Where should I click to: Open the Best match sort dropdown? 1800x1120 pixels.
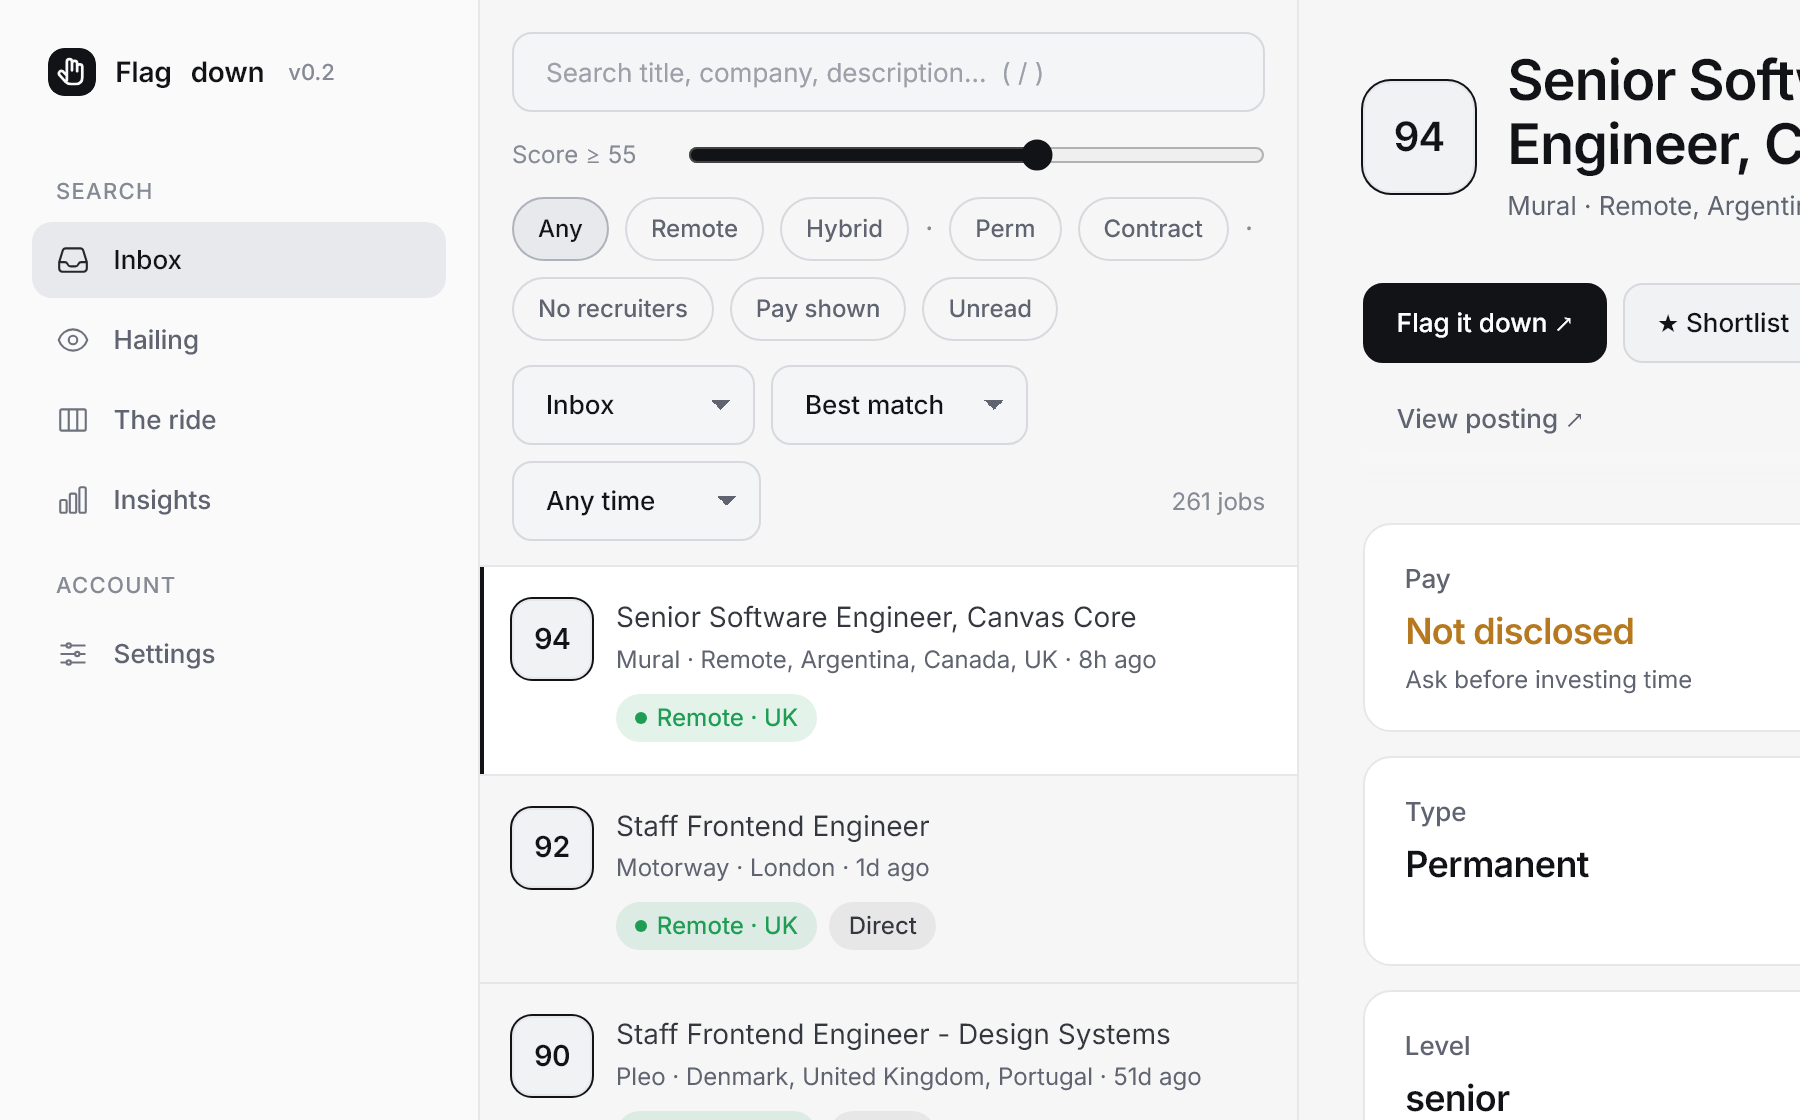(x=899, y=405)
